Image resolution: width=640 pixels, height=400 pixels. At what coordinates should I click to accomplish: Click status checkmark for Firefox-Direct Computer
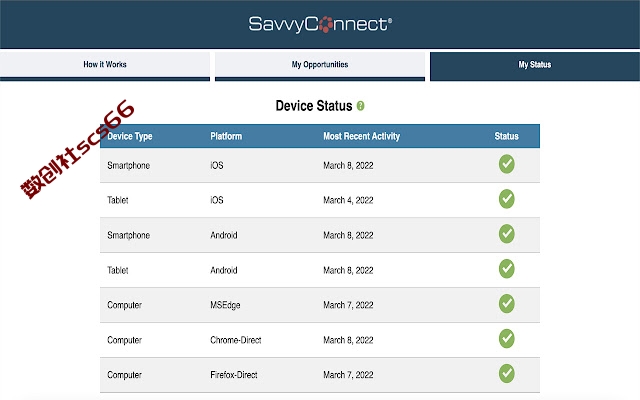[507, 373]
